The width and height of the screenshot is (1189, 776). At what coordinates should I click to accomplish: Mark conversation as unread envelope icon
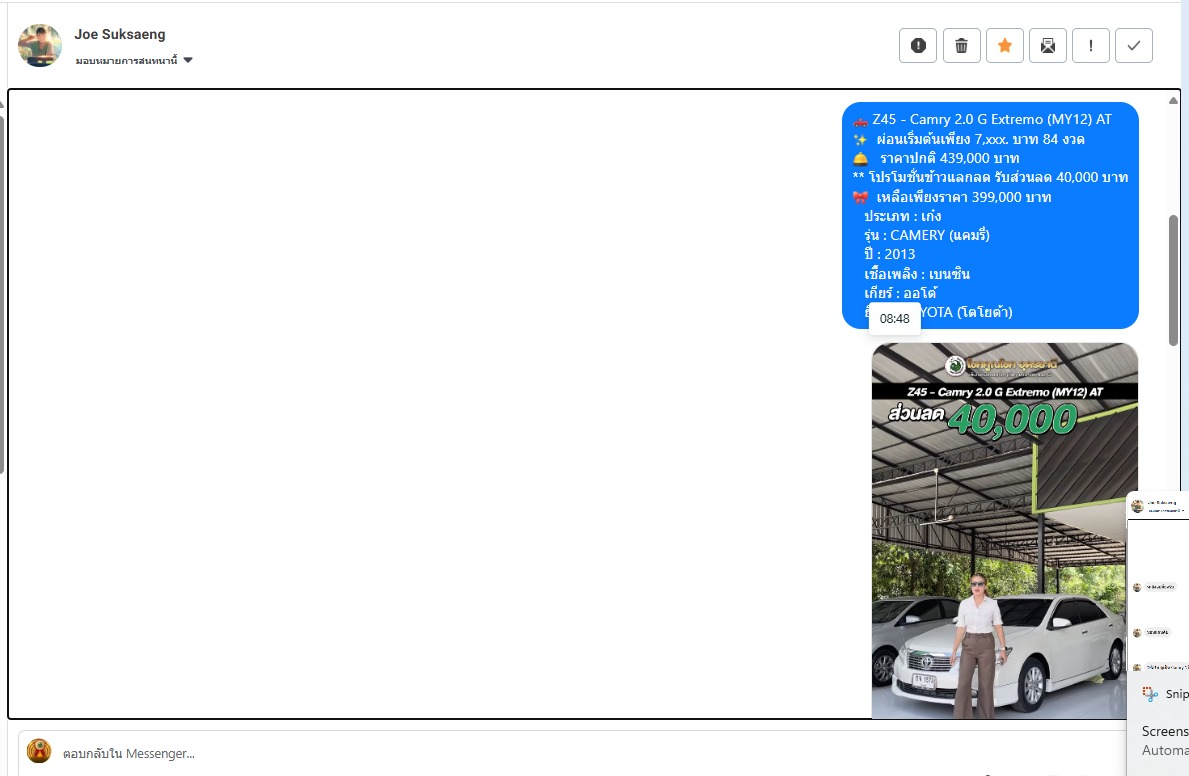click(1048, 46)
